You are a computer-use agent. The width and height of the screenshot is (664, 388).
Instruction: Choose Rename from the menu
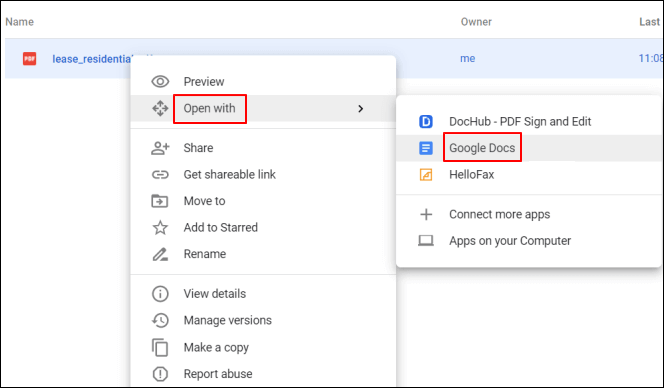263,254
